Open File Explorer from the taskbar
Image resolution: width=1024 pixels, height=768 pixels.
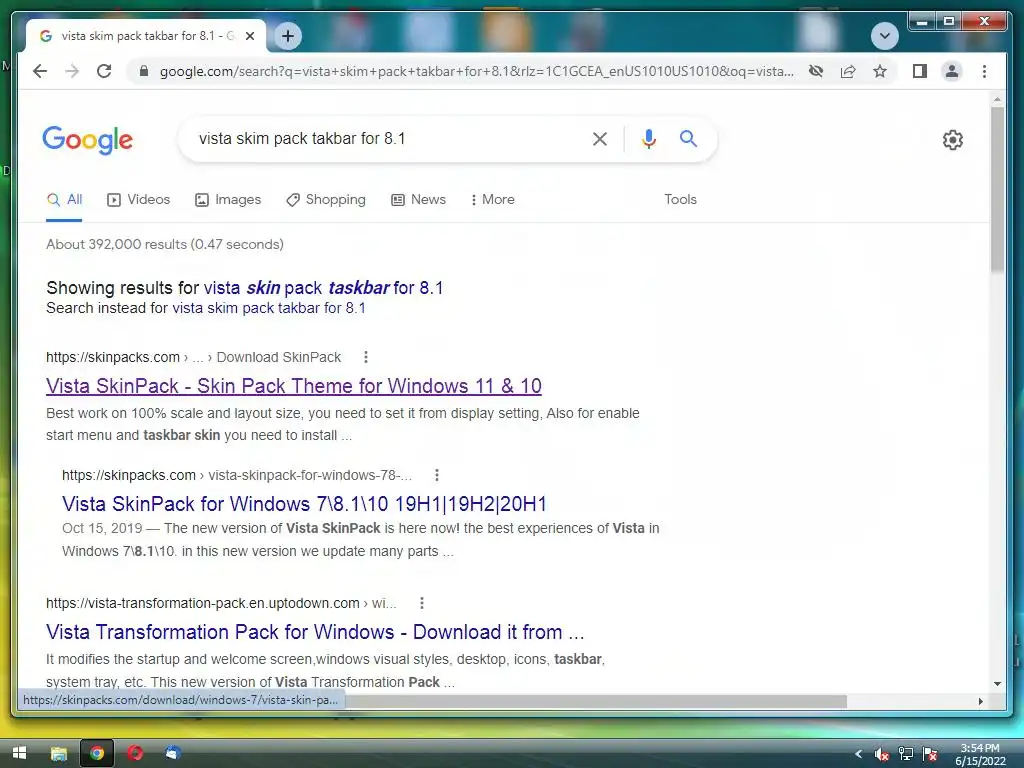pos(59,754)
